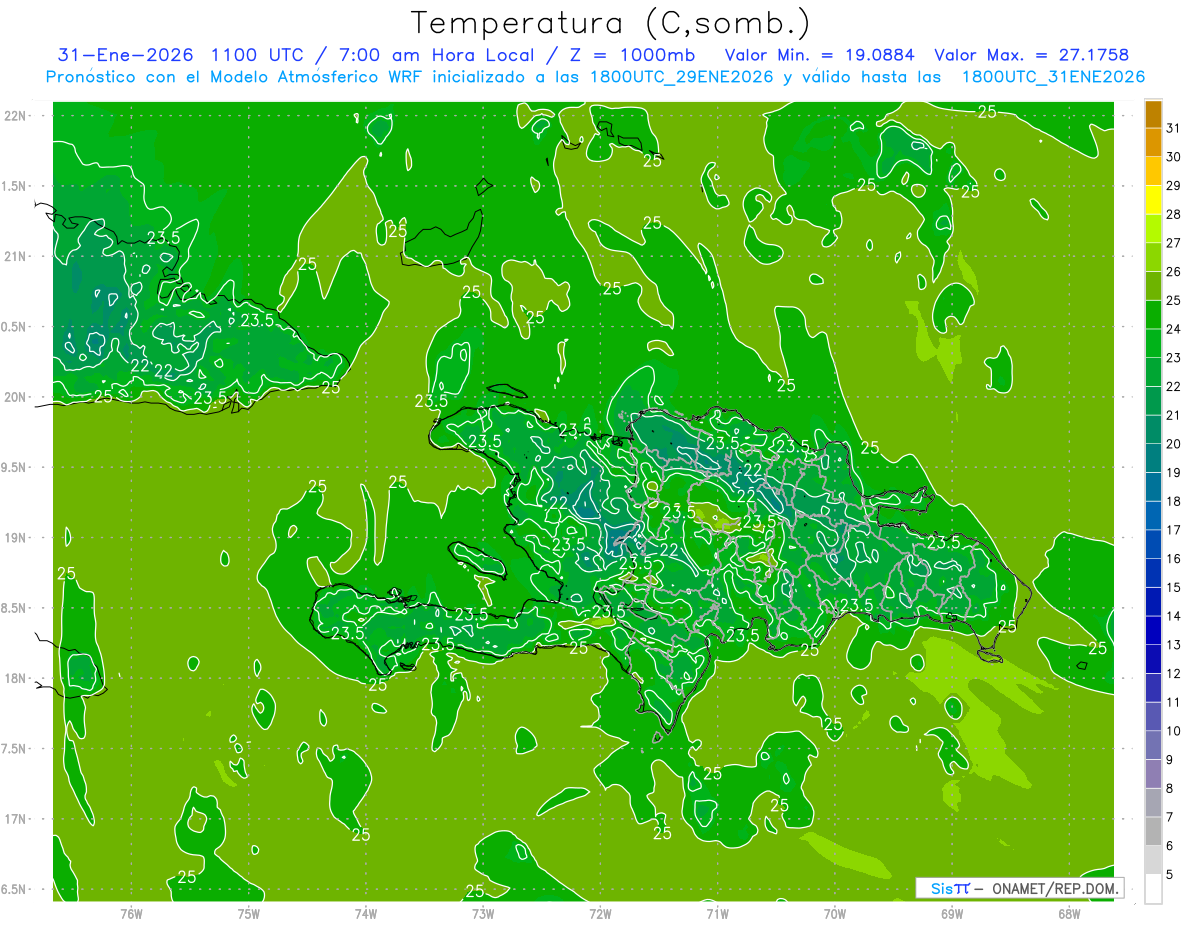Image resolution: width=1200 pixels, height=927 pixels.
Task: Click the "71W" longitude axis label
Action: [717, 913]
